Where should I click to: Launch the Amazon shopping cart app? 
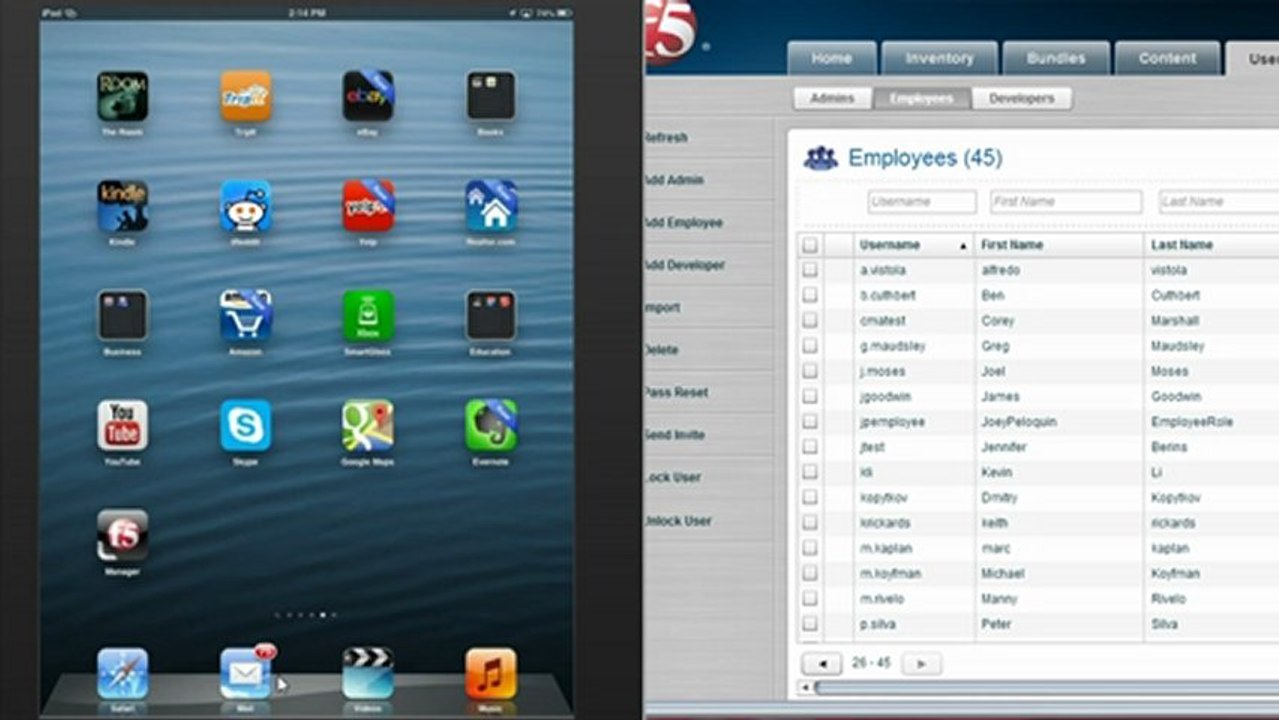click(245, 316)
